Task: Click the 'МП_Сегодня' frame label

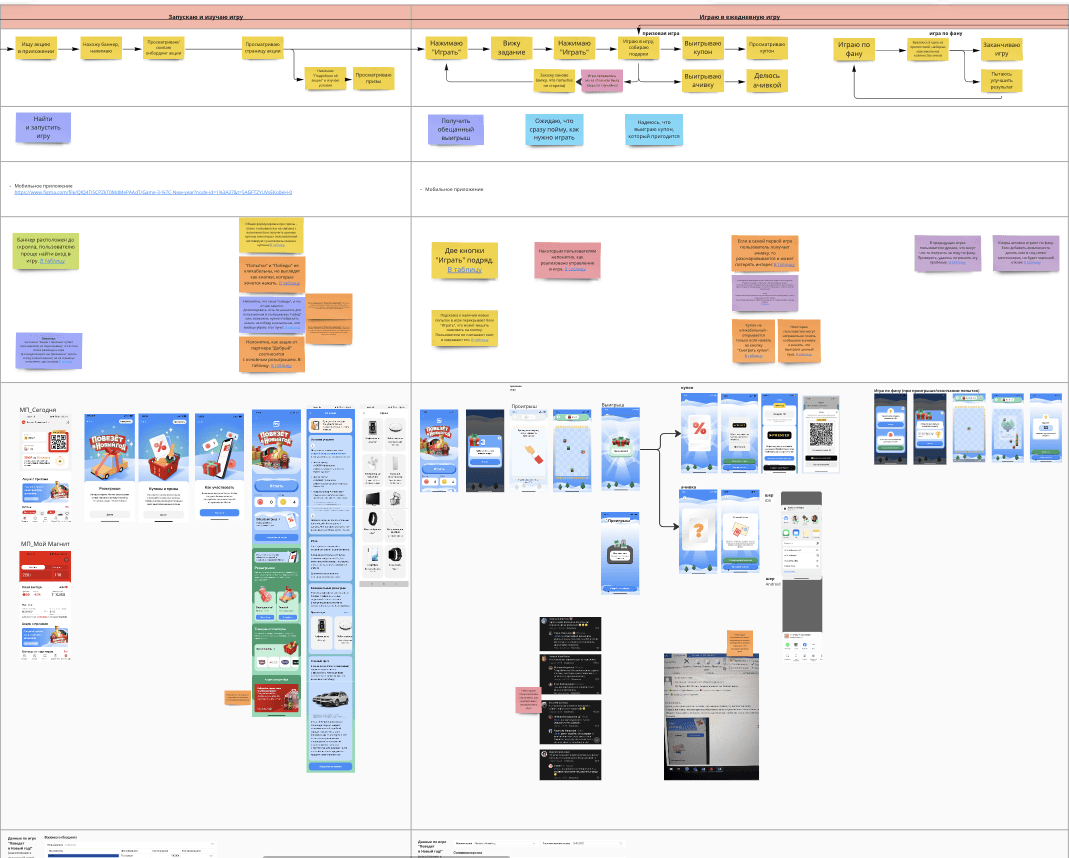Action: coord(38,410)
